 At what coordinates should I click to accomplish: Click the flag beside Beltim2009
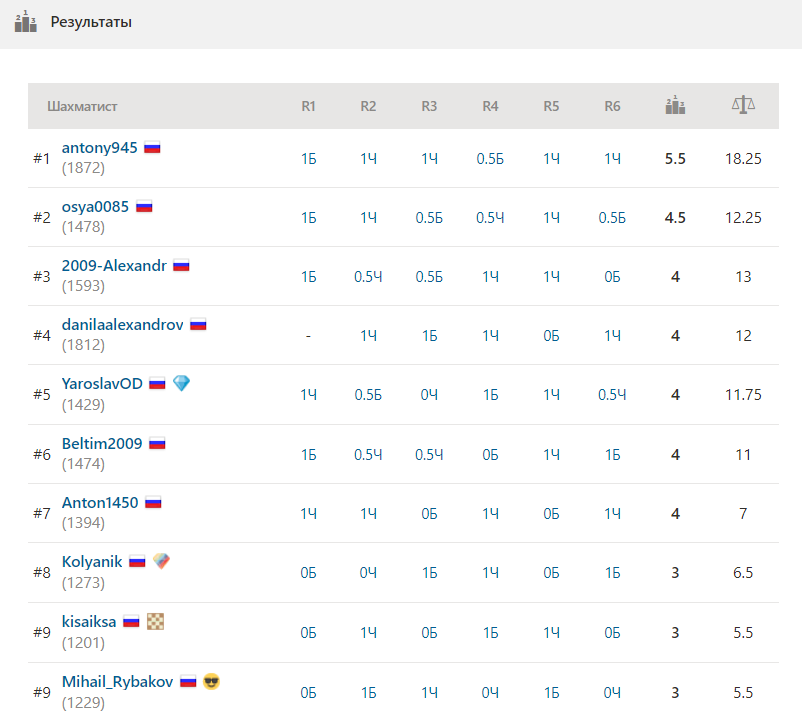(x=157, y=443)
